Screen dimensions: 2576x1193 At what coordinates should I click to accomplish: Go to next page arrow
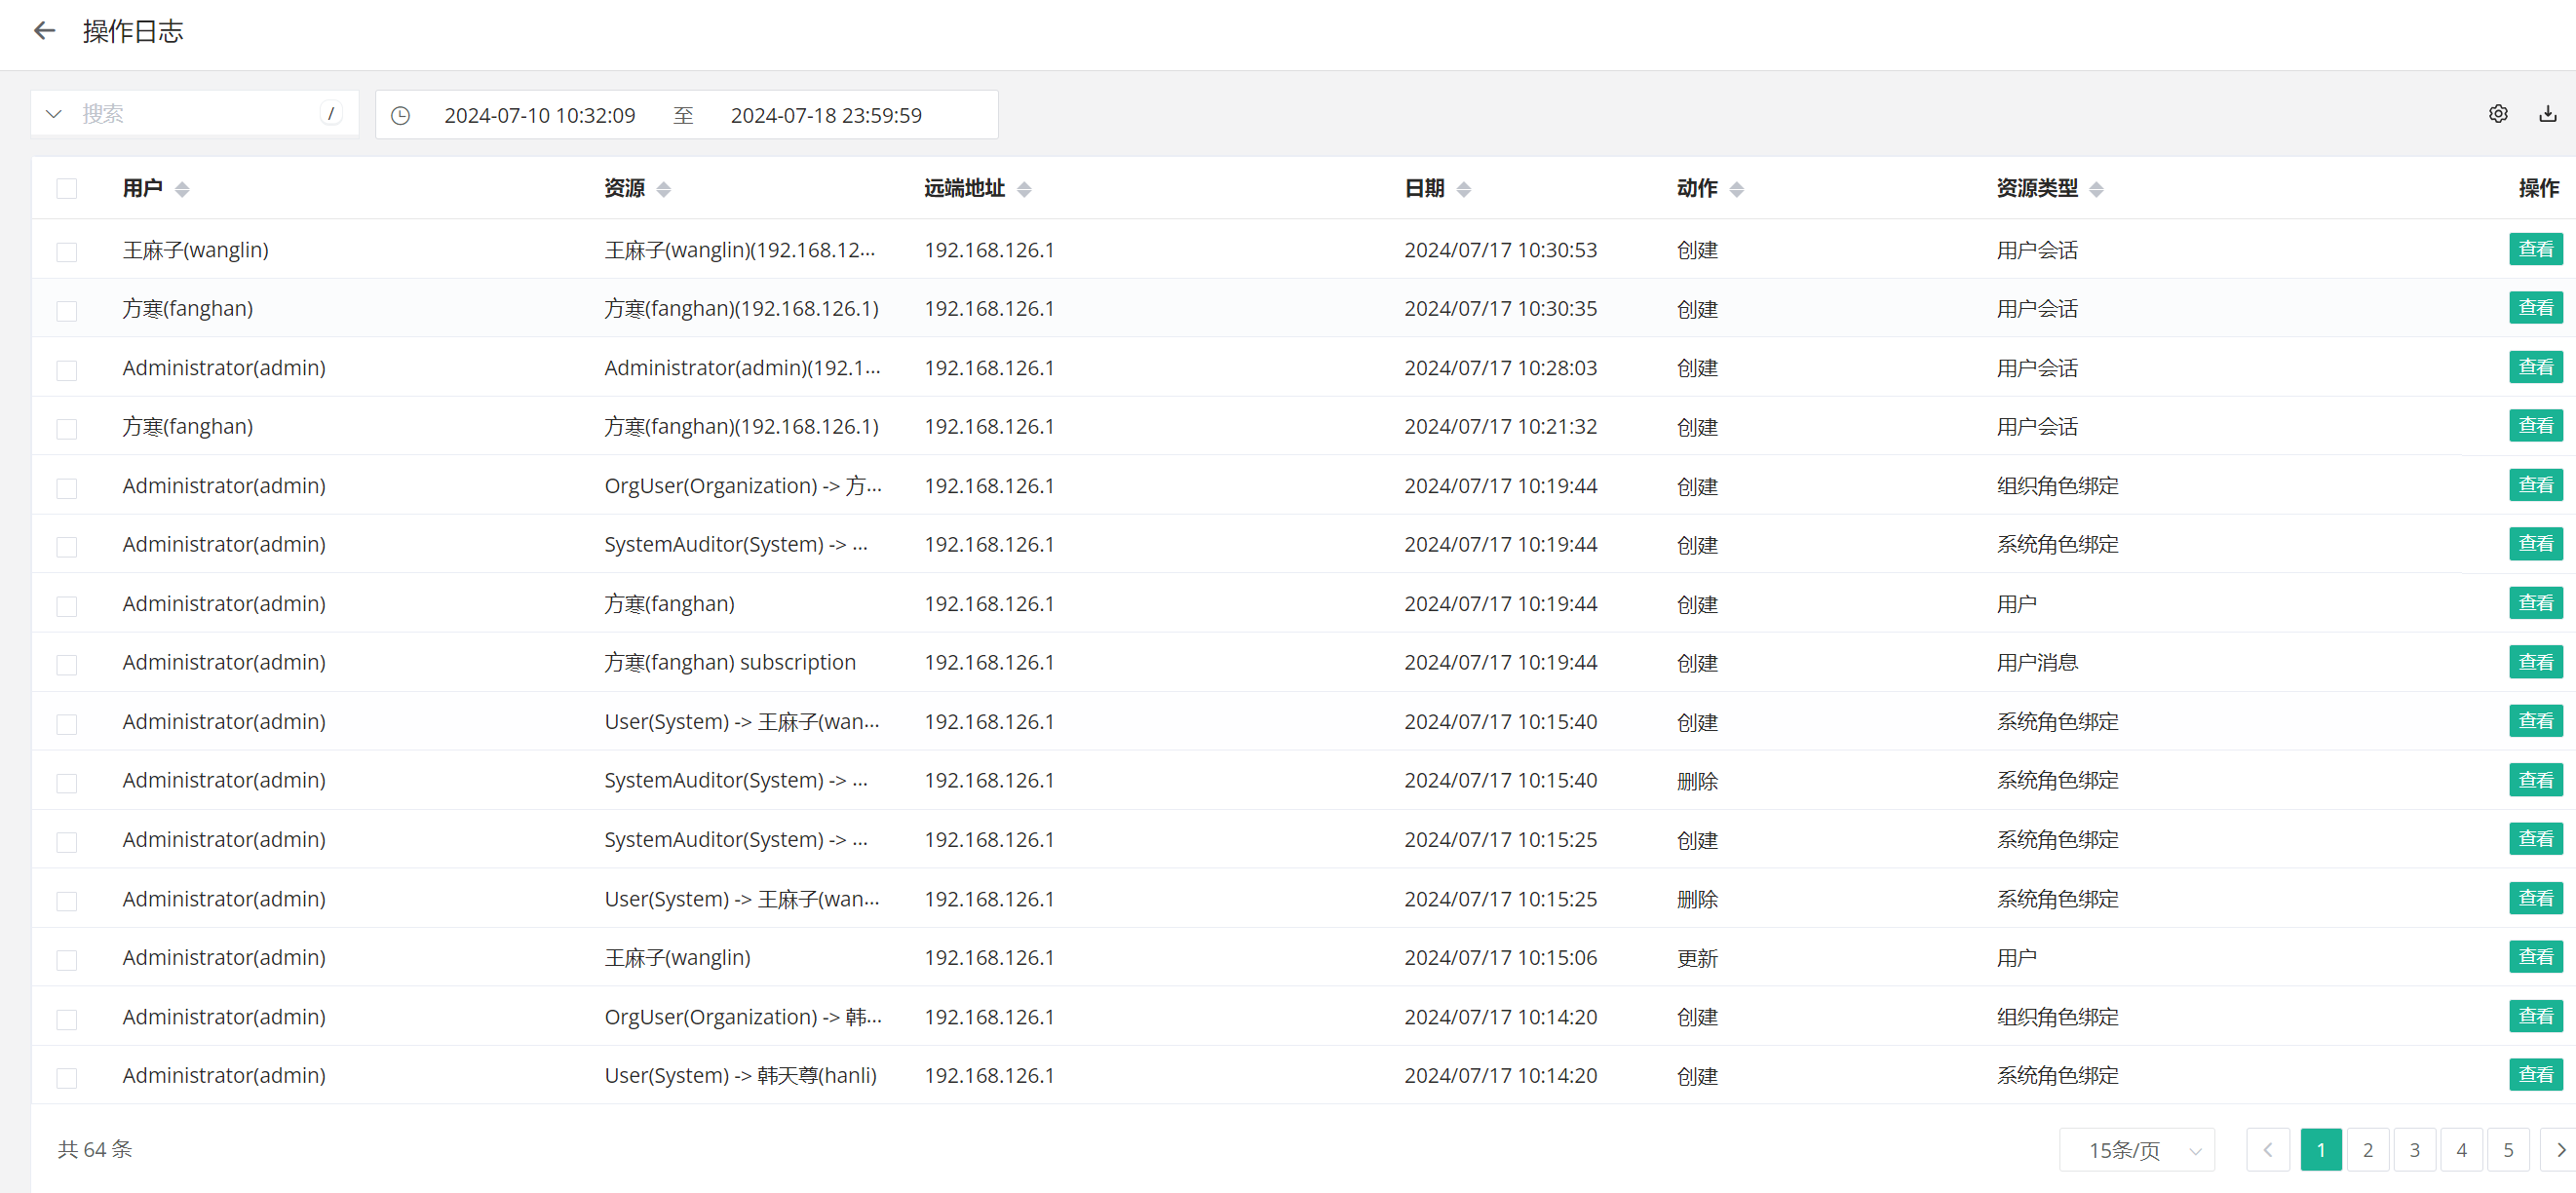(x=2560, y=1150)
